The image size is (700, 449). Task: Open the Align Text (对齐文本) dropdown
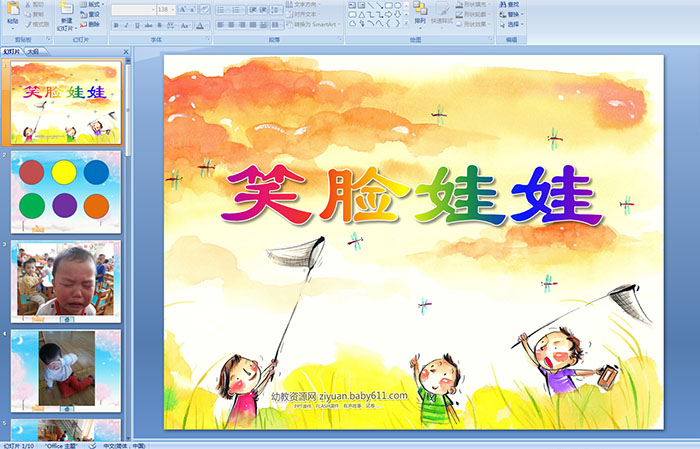[302, 14]
